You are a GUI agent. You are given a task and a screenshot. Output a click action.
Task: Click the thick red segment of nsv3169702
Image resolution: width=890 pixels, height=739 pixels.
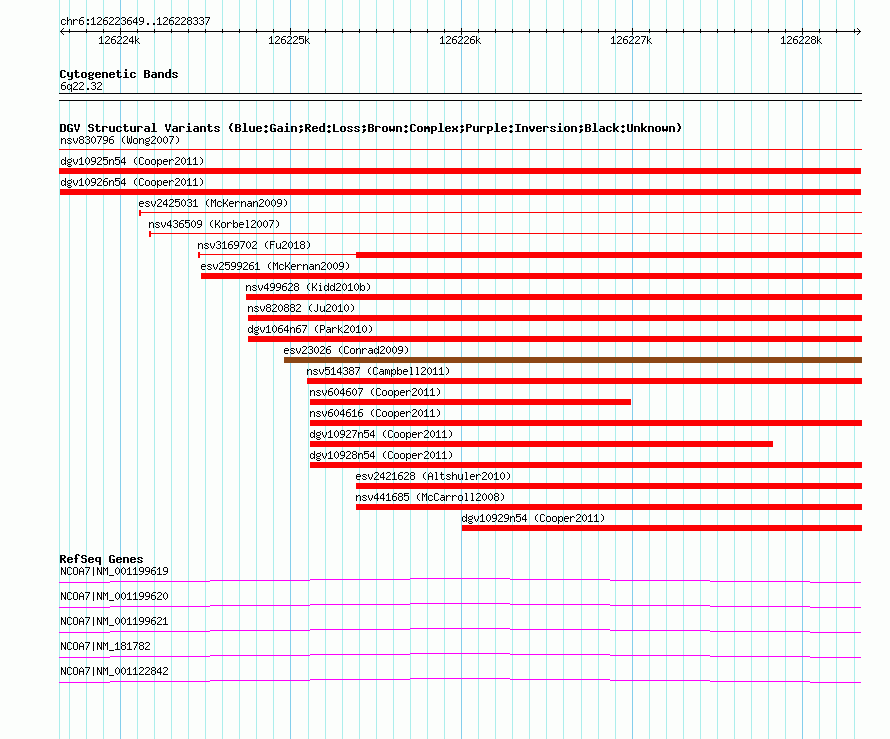point(608,255)
